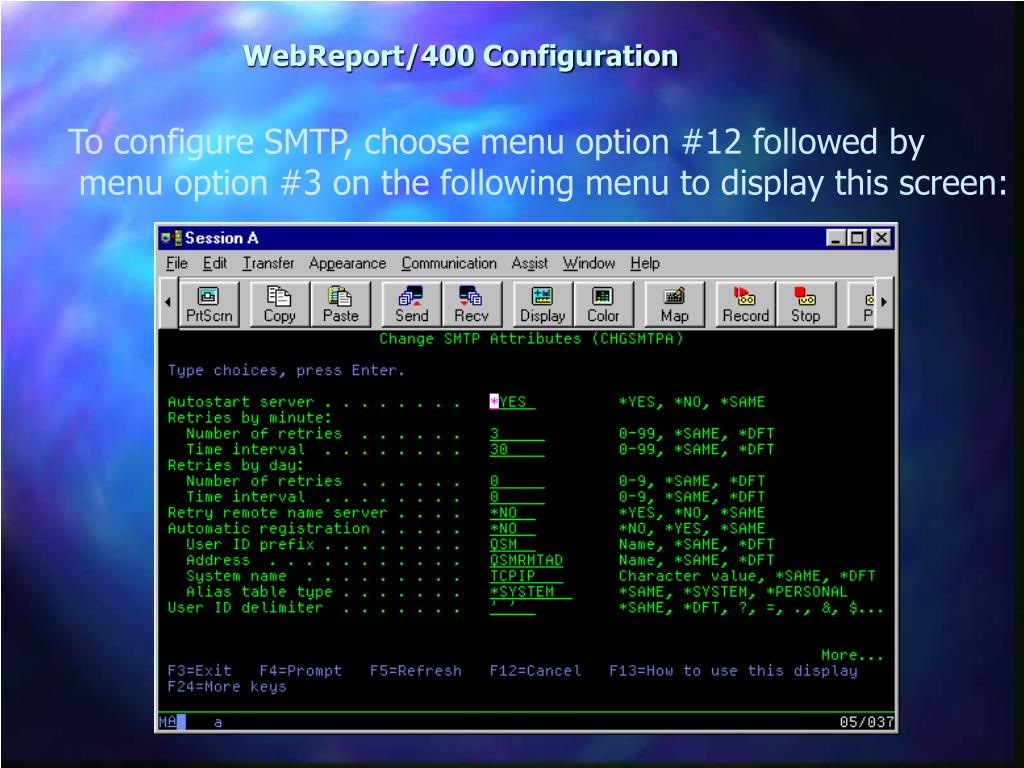1024x768 pixels.
Task: Click F4=Prompt key label
Action: pyautogui.click(x=300, y=671)
